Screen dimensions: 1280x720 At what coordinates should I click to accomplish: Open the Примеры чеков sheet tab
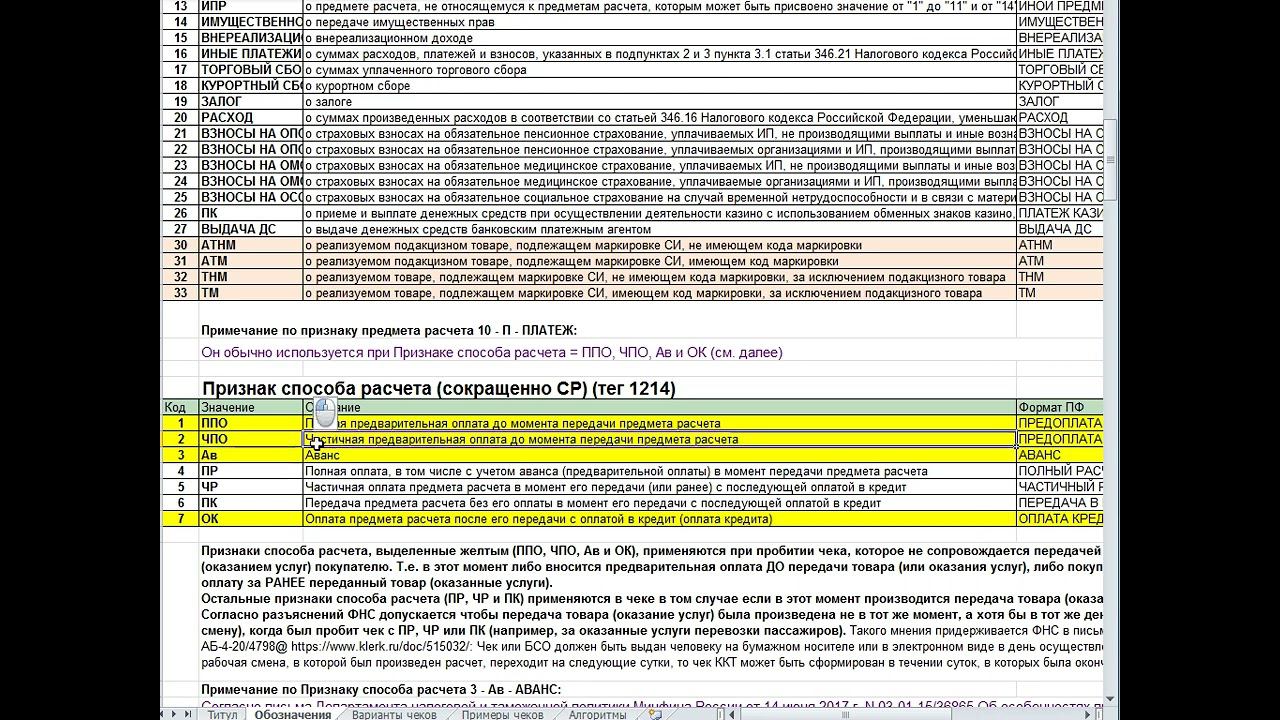tap(502, 714)
